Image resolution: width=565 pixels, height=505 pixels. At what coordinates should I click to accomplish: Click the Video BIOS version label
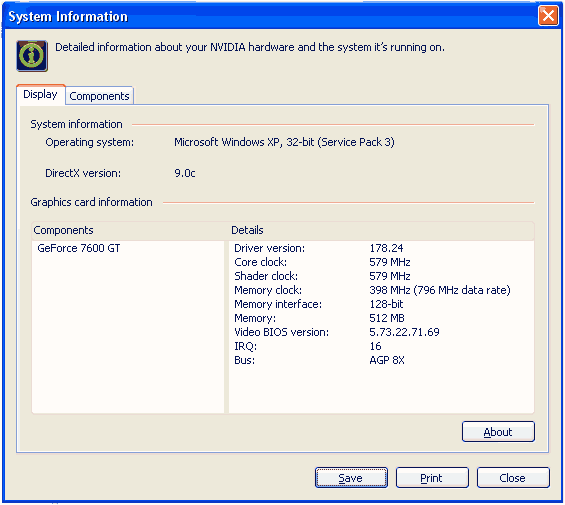coord(281,332)
